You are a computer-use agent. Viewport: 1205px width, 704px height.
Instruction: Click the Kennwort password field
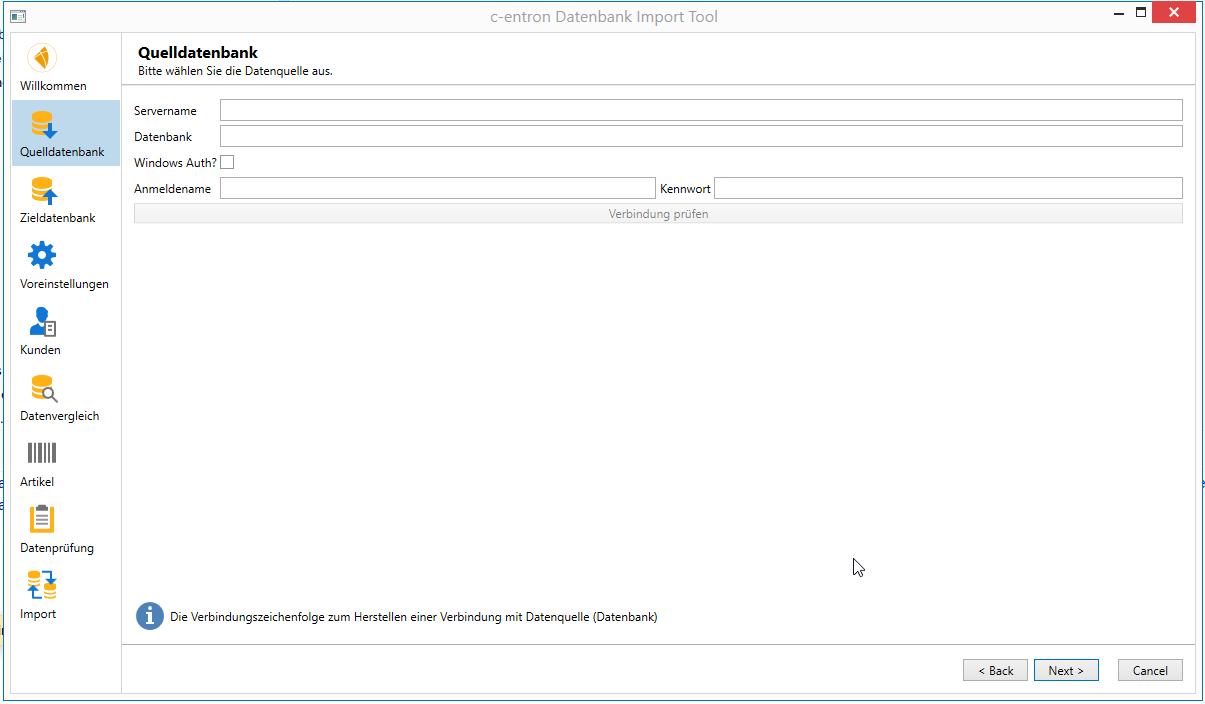(947, 188)
